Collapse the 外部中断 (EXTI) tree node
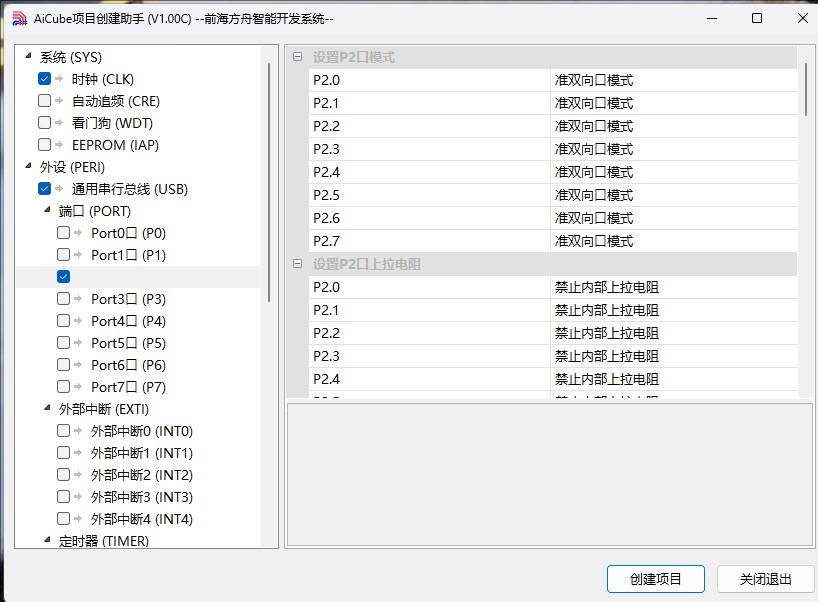This screenshot has width=818, height=602. coord(47,407)
